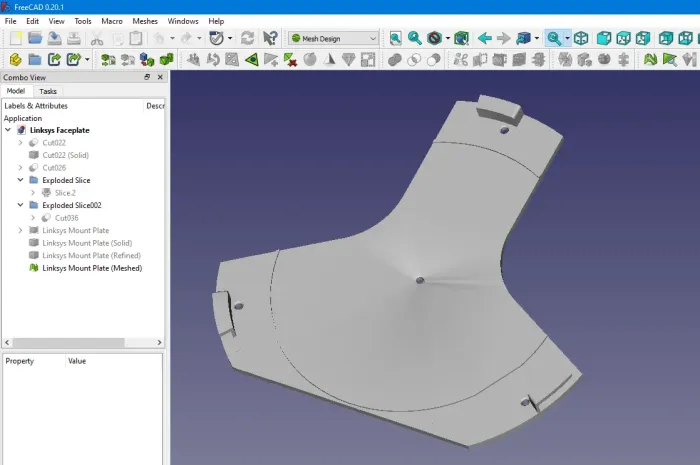Open the Macro menu
Screen dimensions: 700x465
tap(112, 21)
